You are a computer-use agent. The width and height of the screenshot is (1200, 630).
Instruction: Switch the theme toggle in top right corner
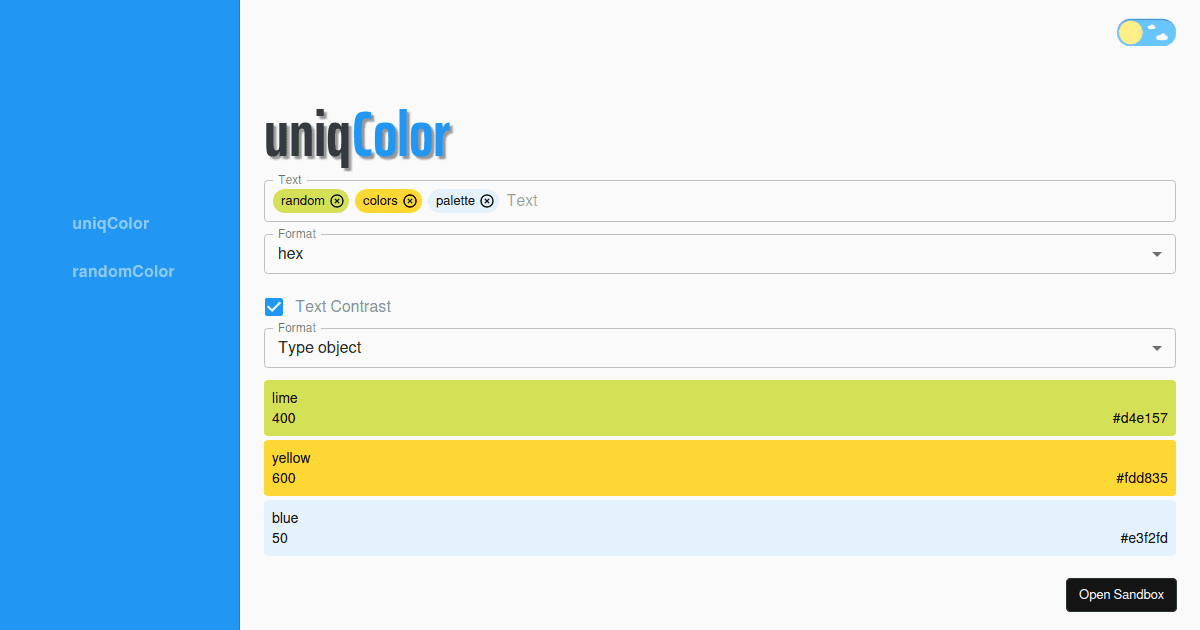[x=1146, y=32]
